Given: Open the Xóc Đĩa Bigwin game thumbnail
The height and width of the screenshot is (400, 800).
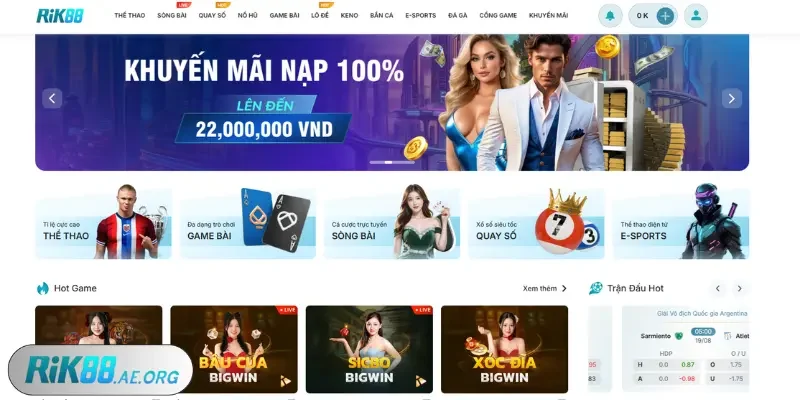Looking at the screenshot, I should 505,349.
